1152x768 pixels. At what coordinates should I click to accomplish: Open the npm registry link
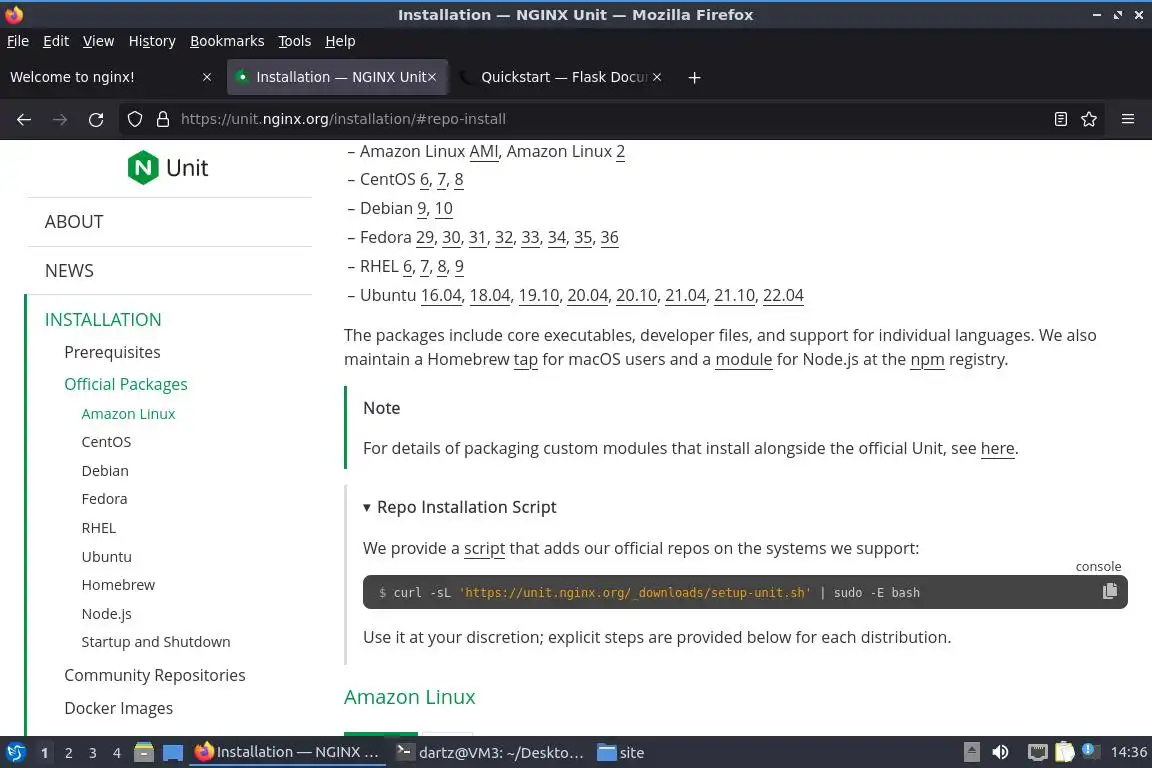(927, 359)
